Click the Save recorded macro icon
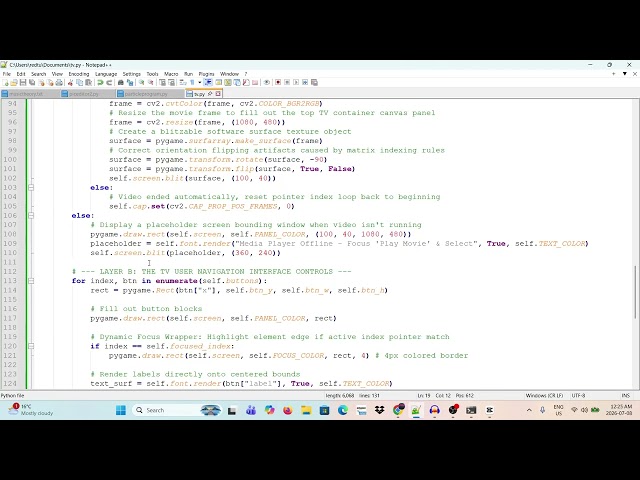Viewport: 640px width, 480px height. 314,82
